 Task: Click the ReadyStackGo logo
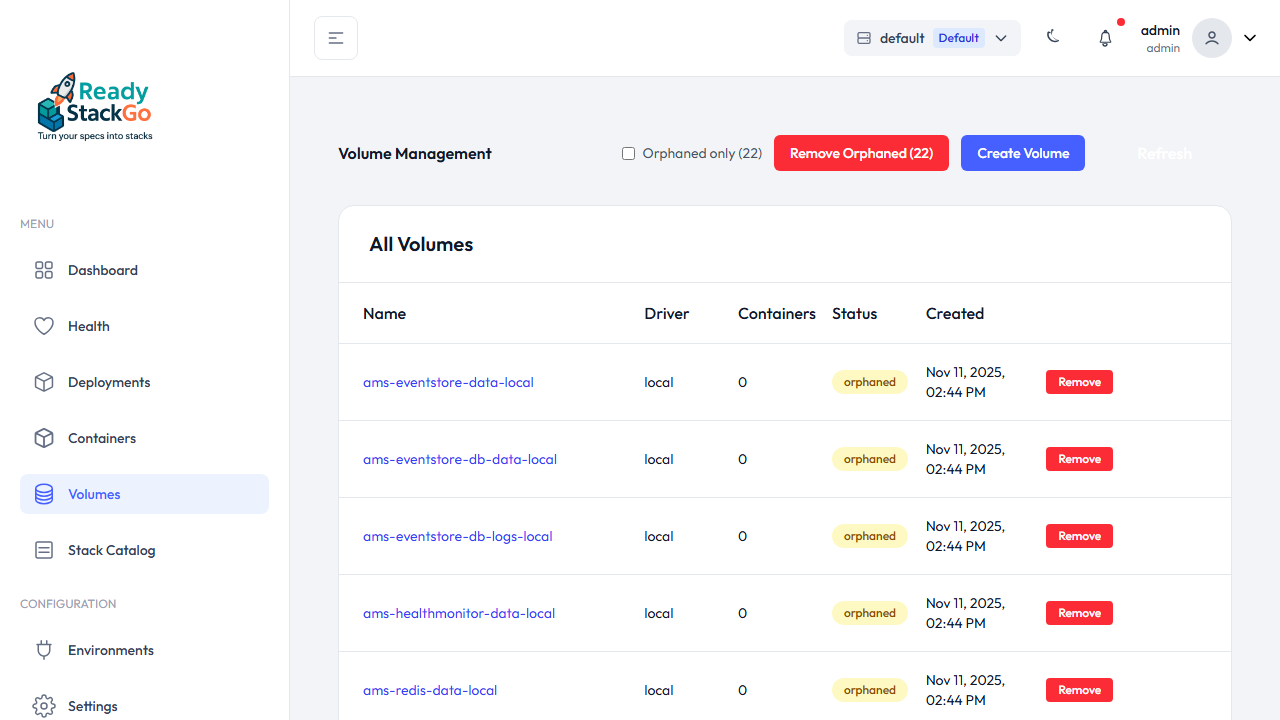(94, 105)
